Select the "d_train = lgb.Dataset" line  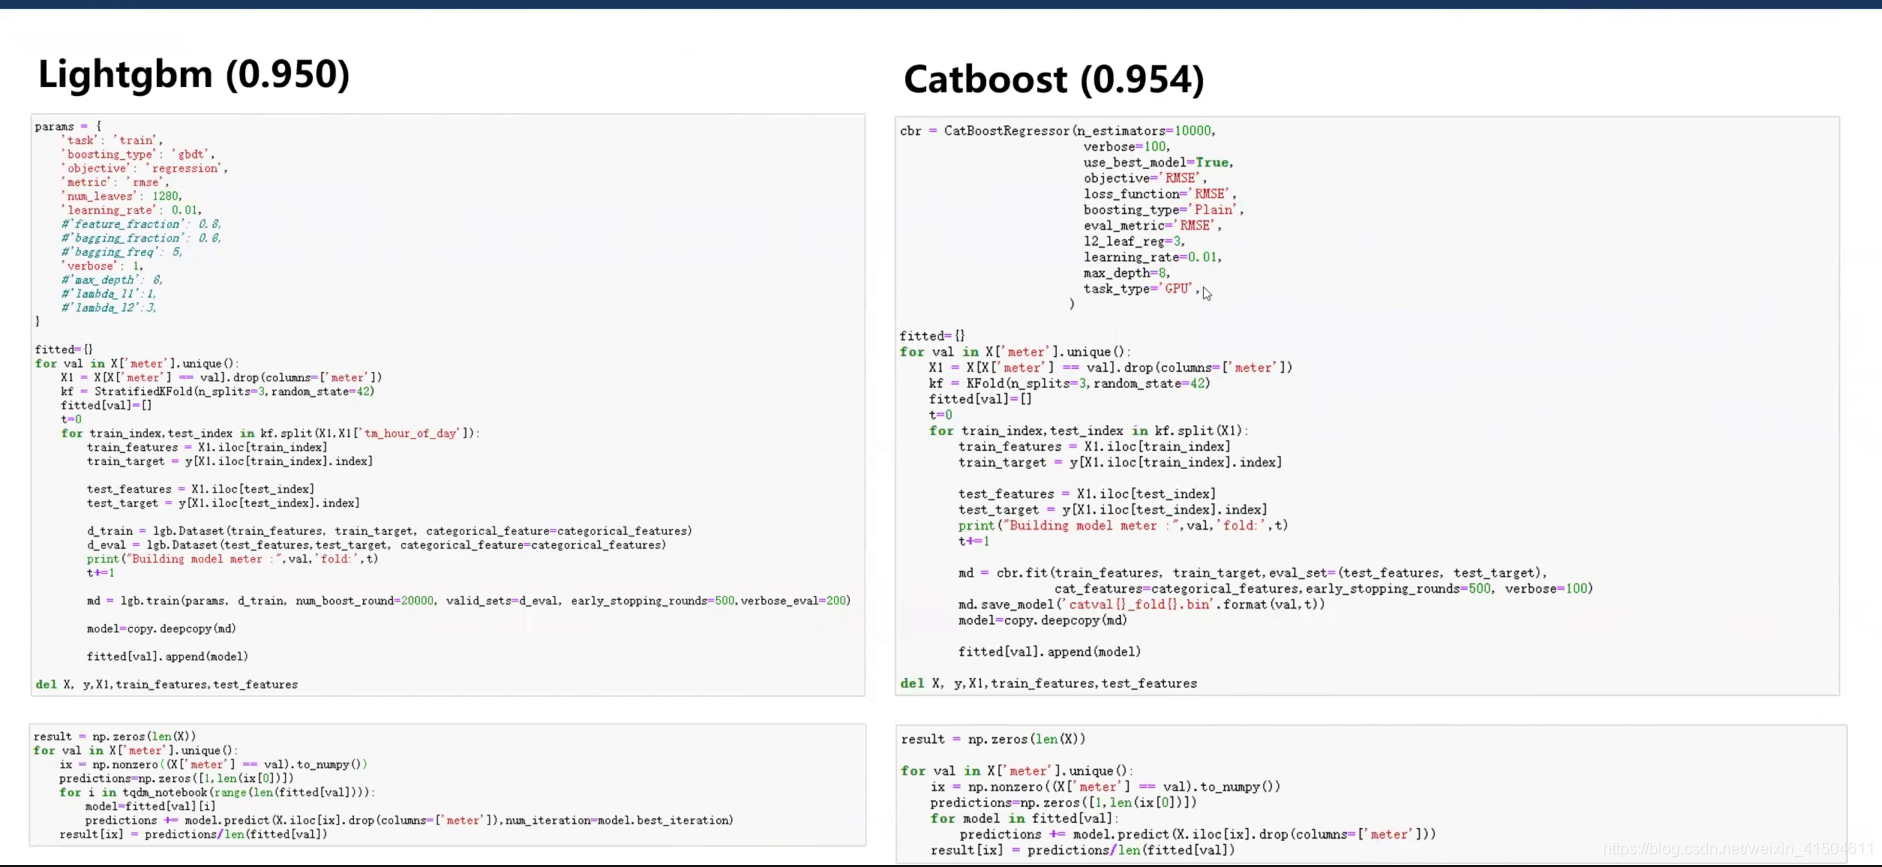tap(389, 532)
